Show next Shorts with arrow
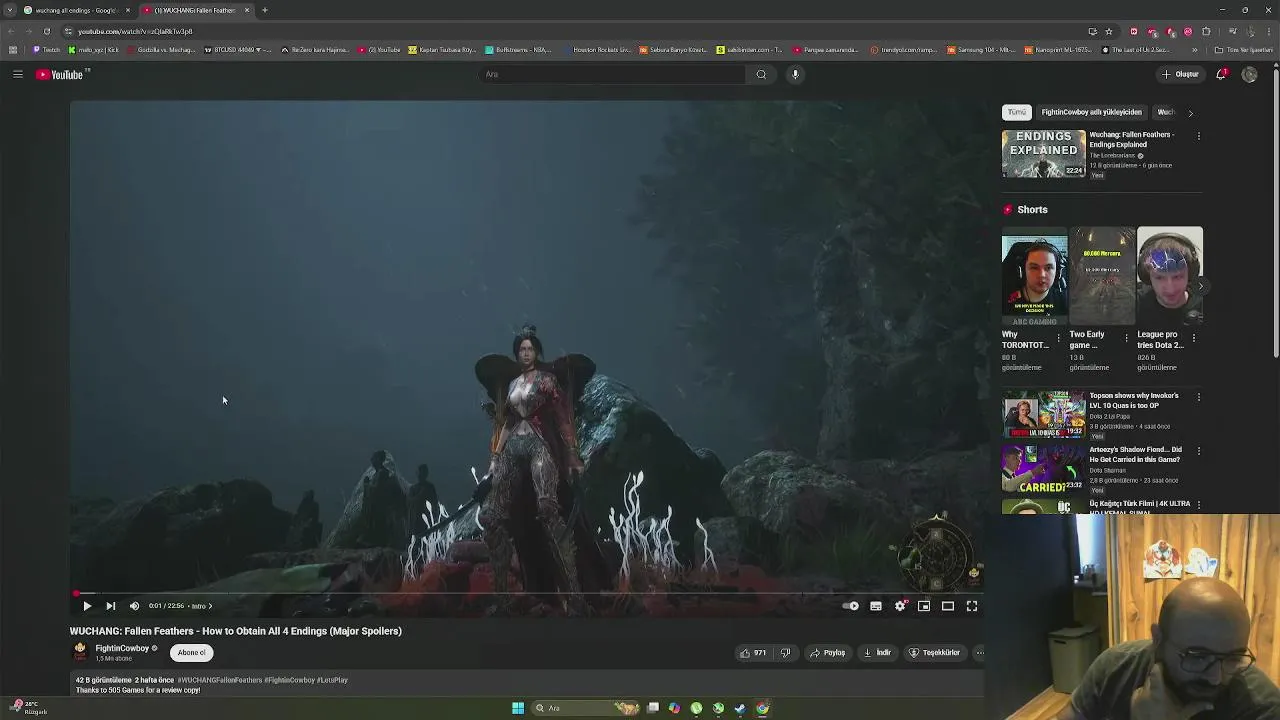 [x=1200, y=286]
